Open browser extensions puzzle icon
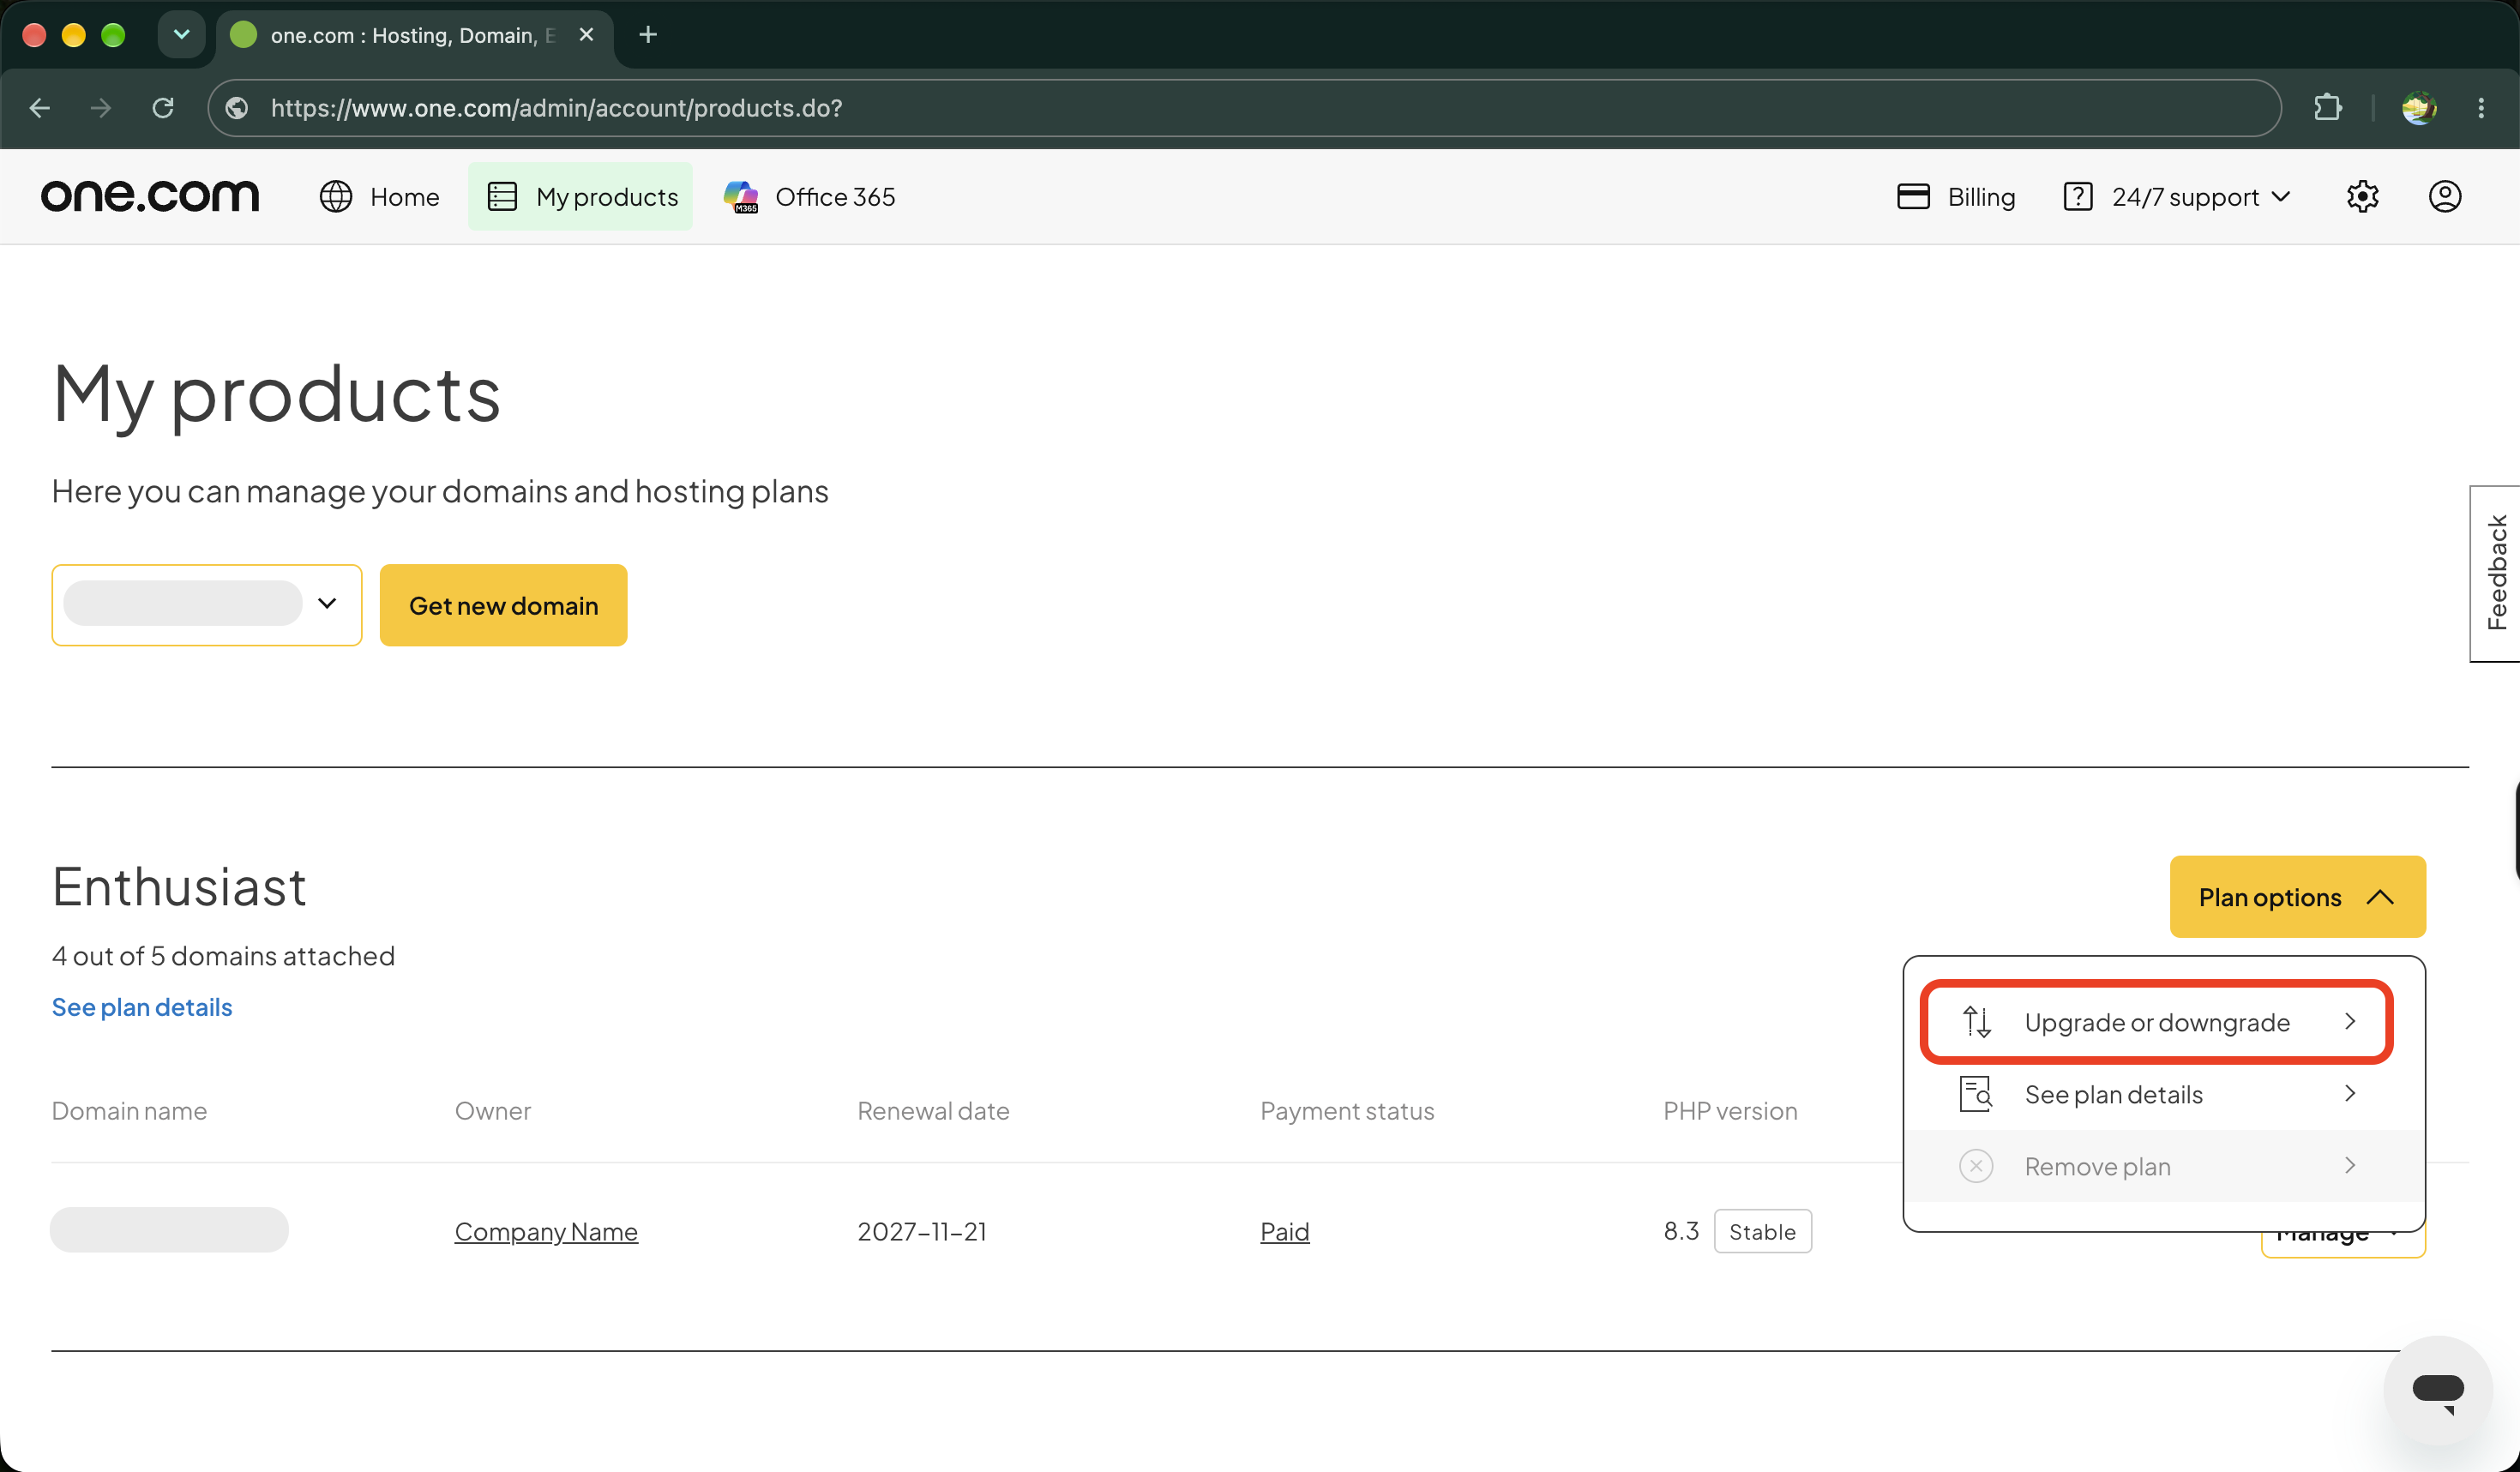Image resolution: width=2520 pixels, height=1472 pixels. tap(2327, 108)
